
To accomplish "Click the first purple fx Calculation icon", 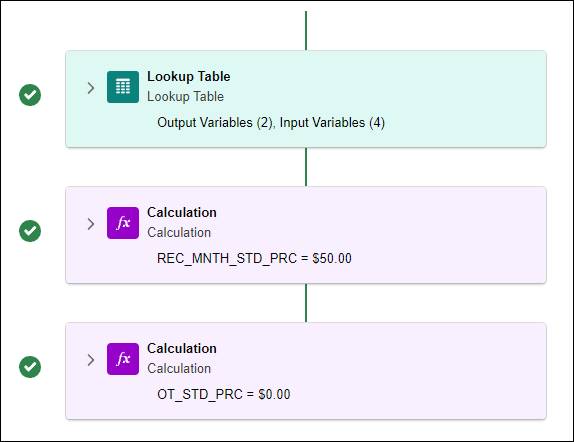I will (123, 223).
